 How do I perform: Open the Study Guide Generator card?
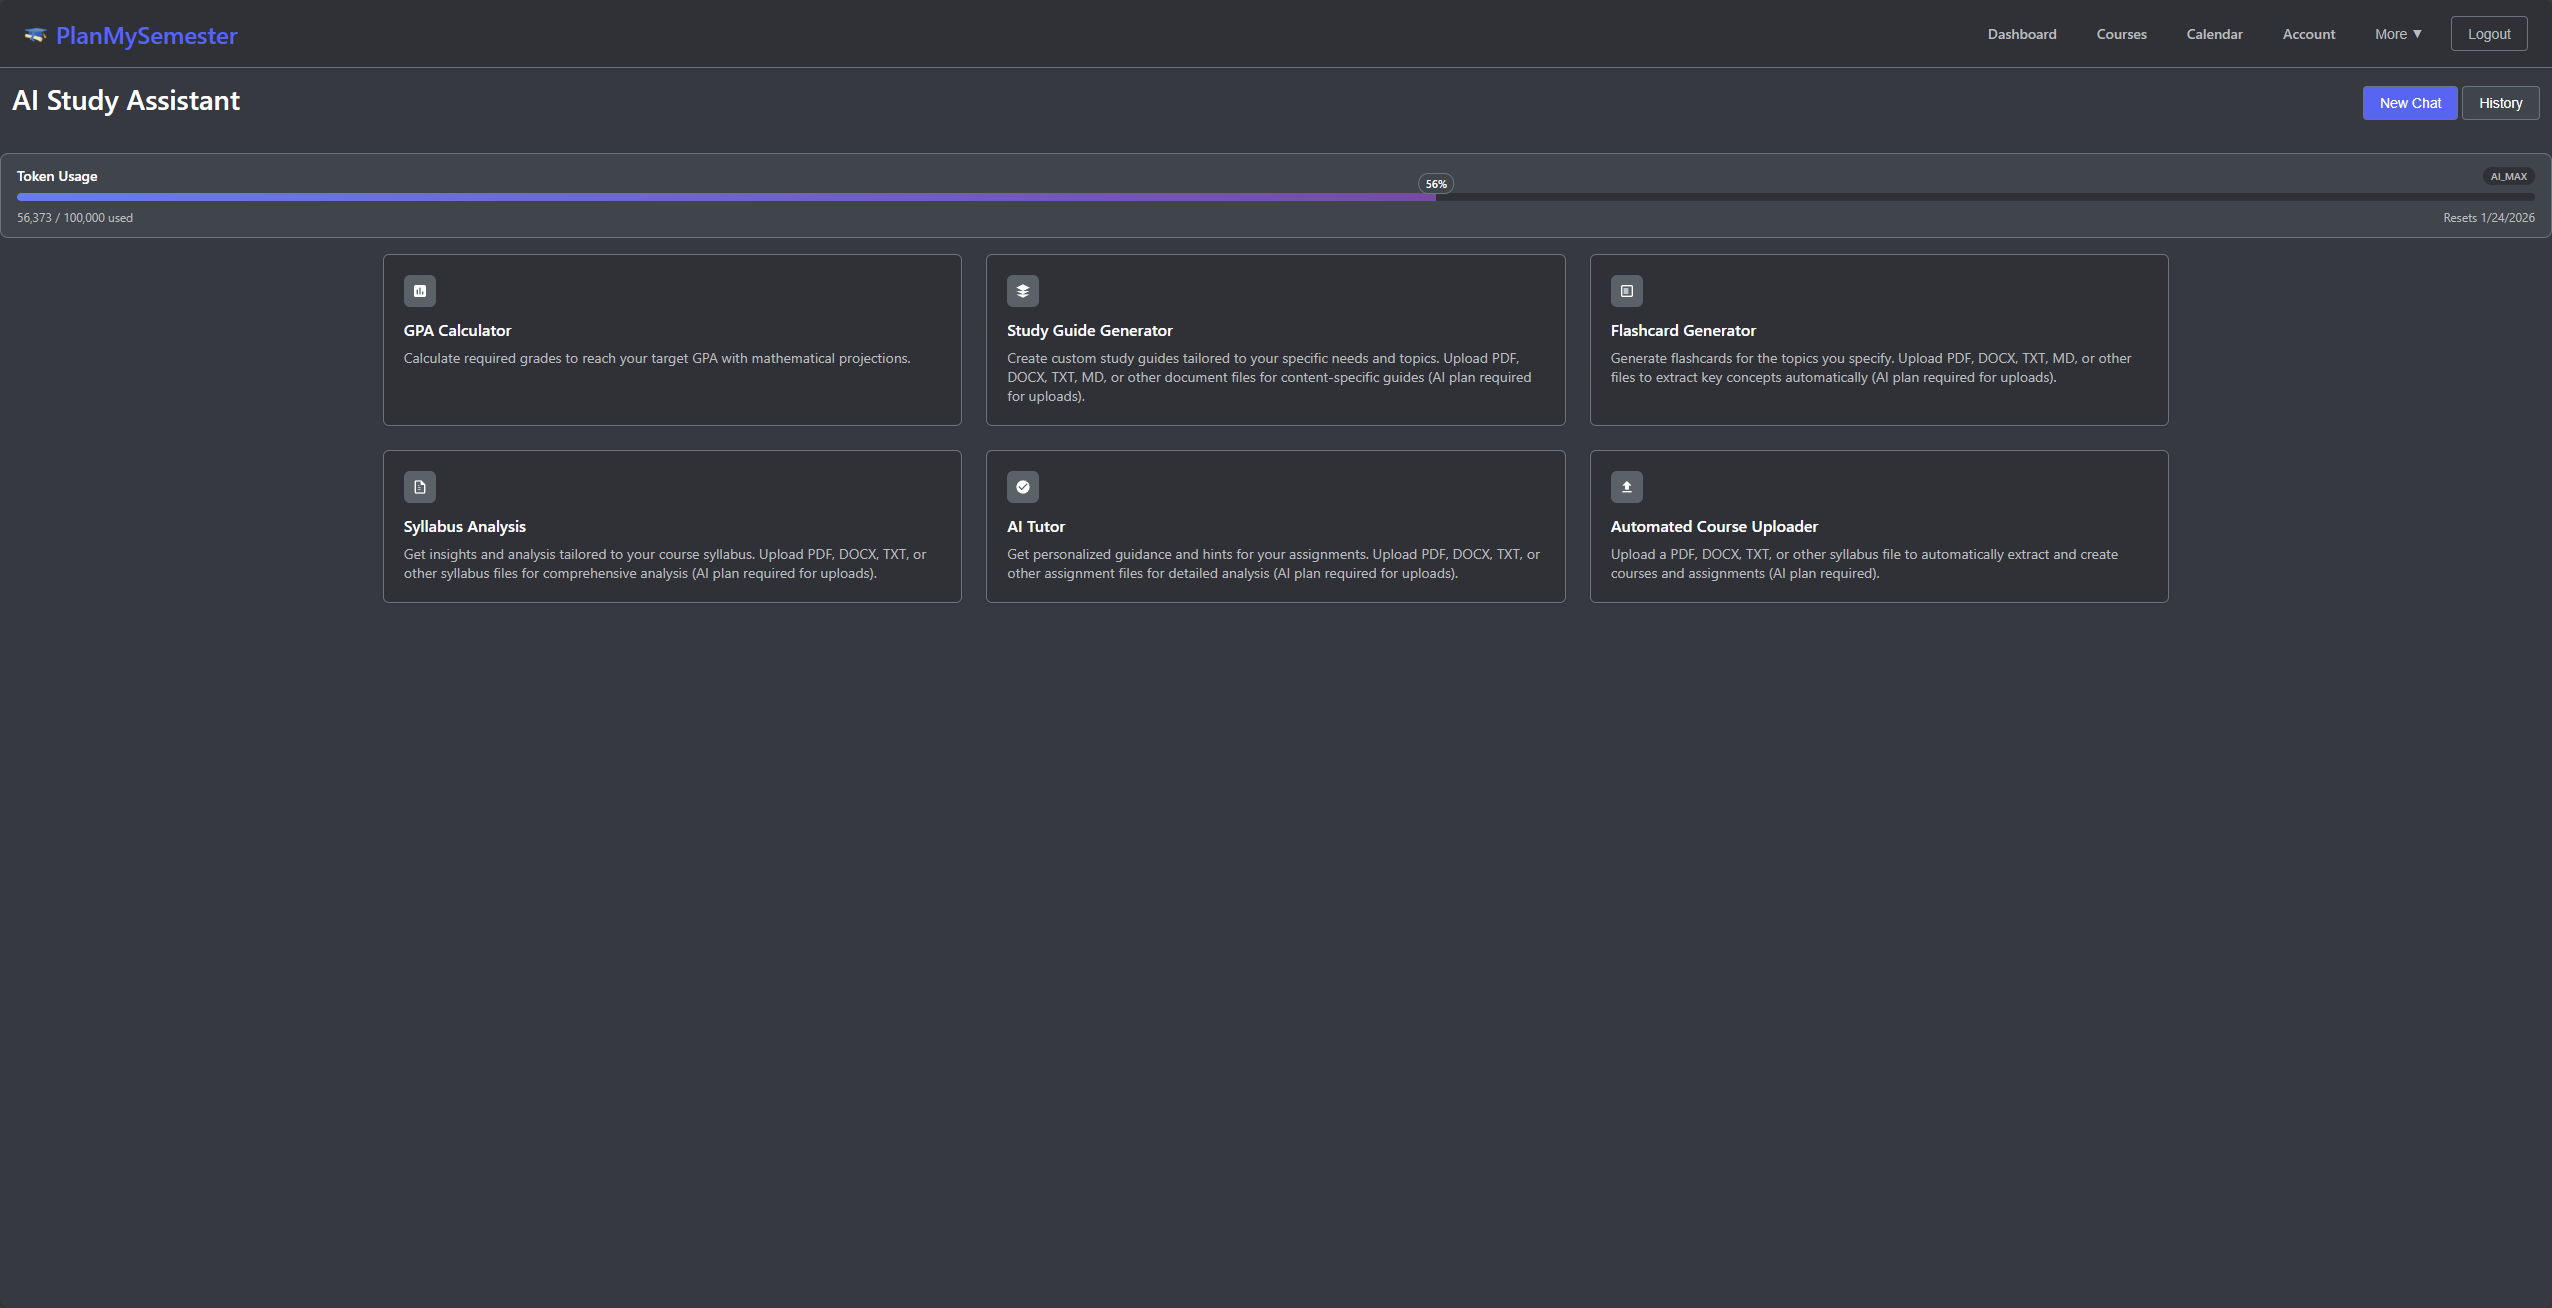click(x=1274, y=340)
